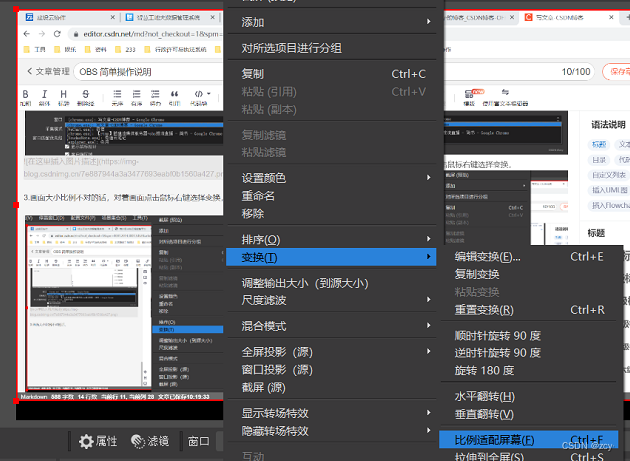Choose 复制变换 in the submenu
Screen dimensions: 630x461
pos(528,274)
